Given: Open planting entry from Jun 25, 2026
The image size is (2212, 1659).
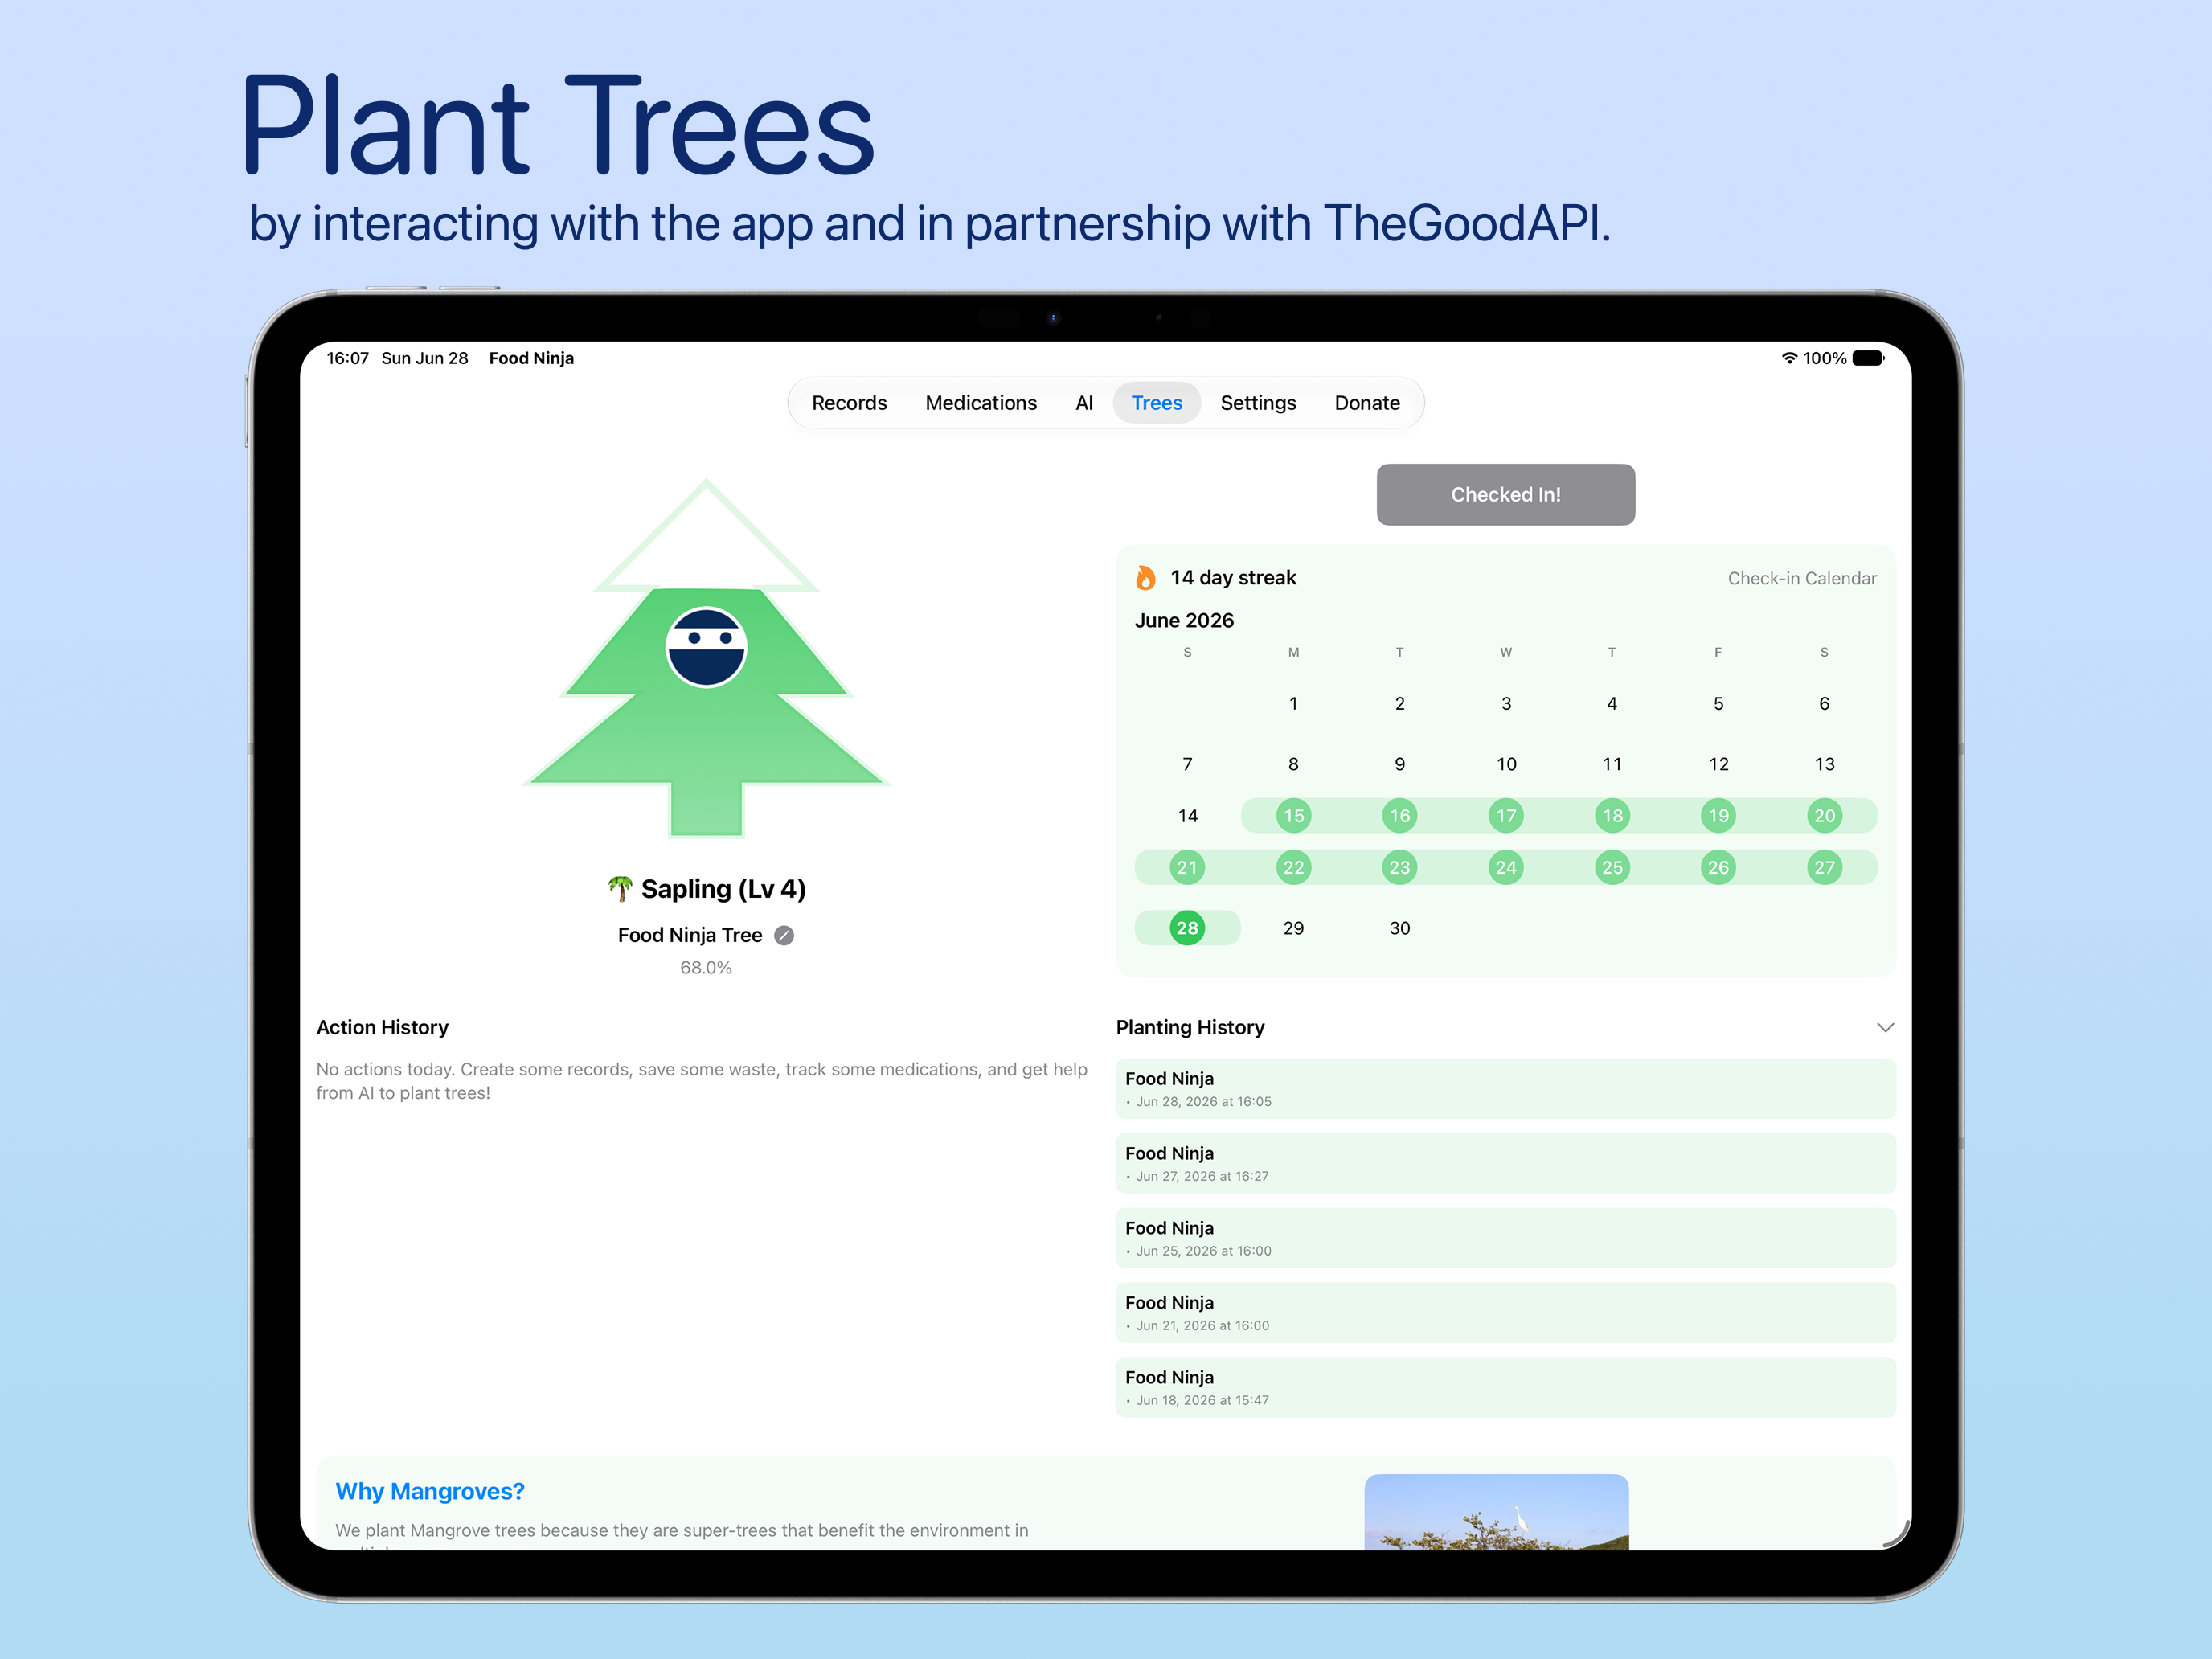Looking at the screenshot, I should click(1506, 1238).
